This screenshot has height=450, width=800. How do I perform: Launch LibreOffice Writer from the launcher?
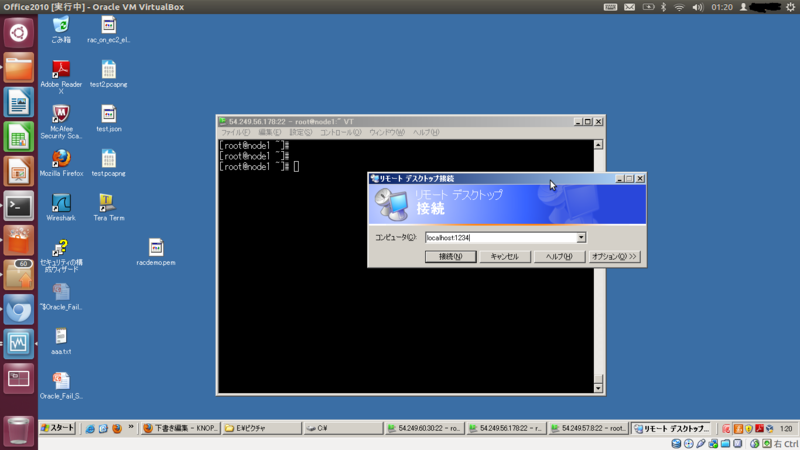tap(18, 102)
